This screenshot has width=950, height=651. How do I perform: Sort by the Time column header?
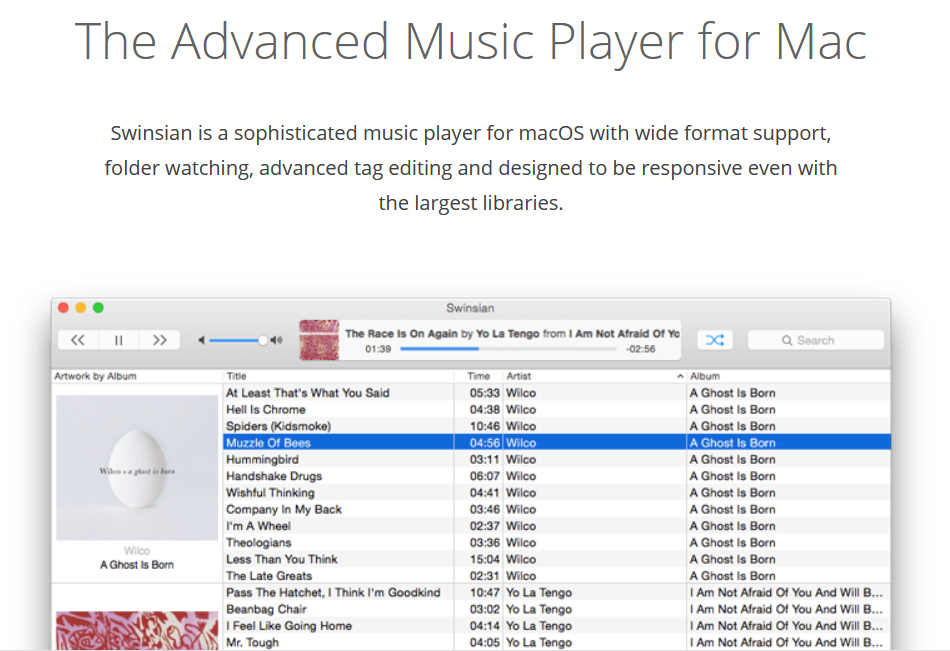(479, 376)
